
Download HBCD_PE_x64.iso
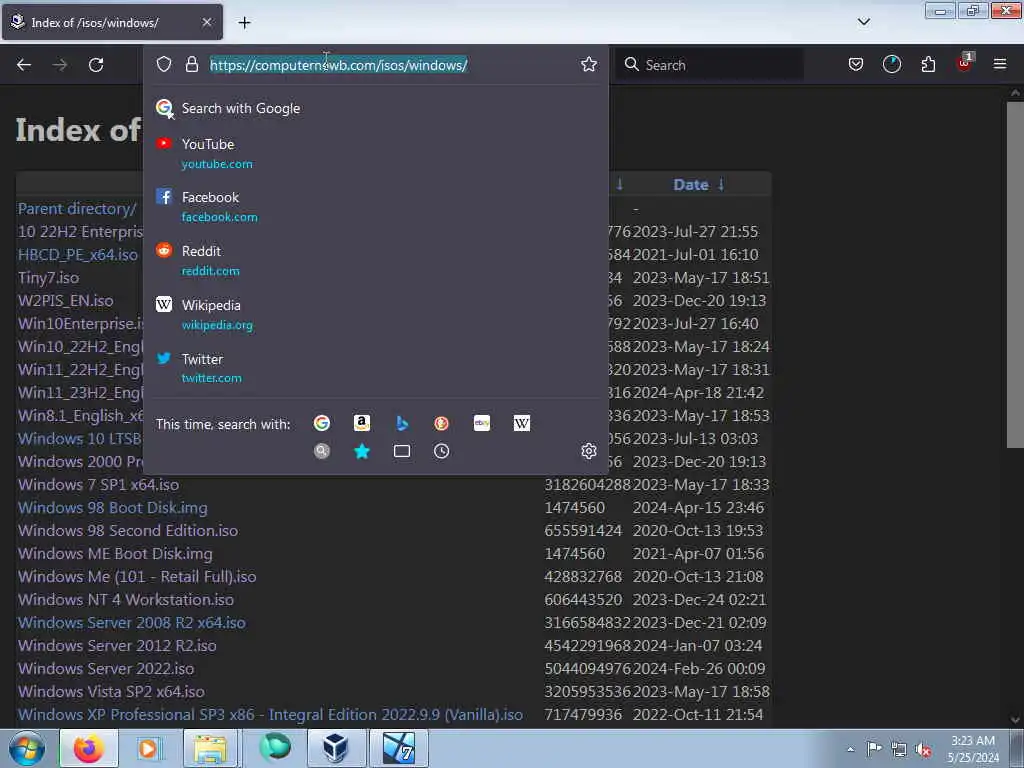[78, 255]
